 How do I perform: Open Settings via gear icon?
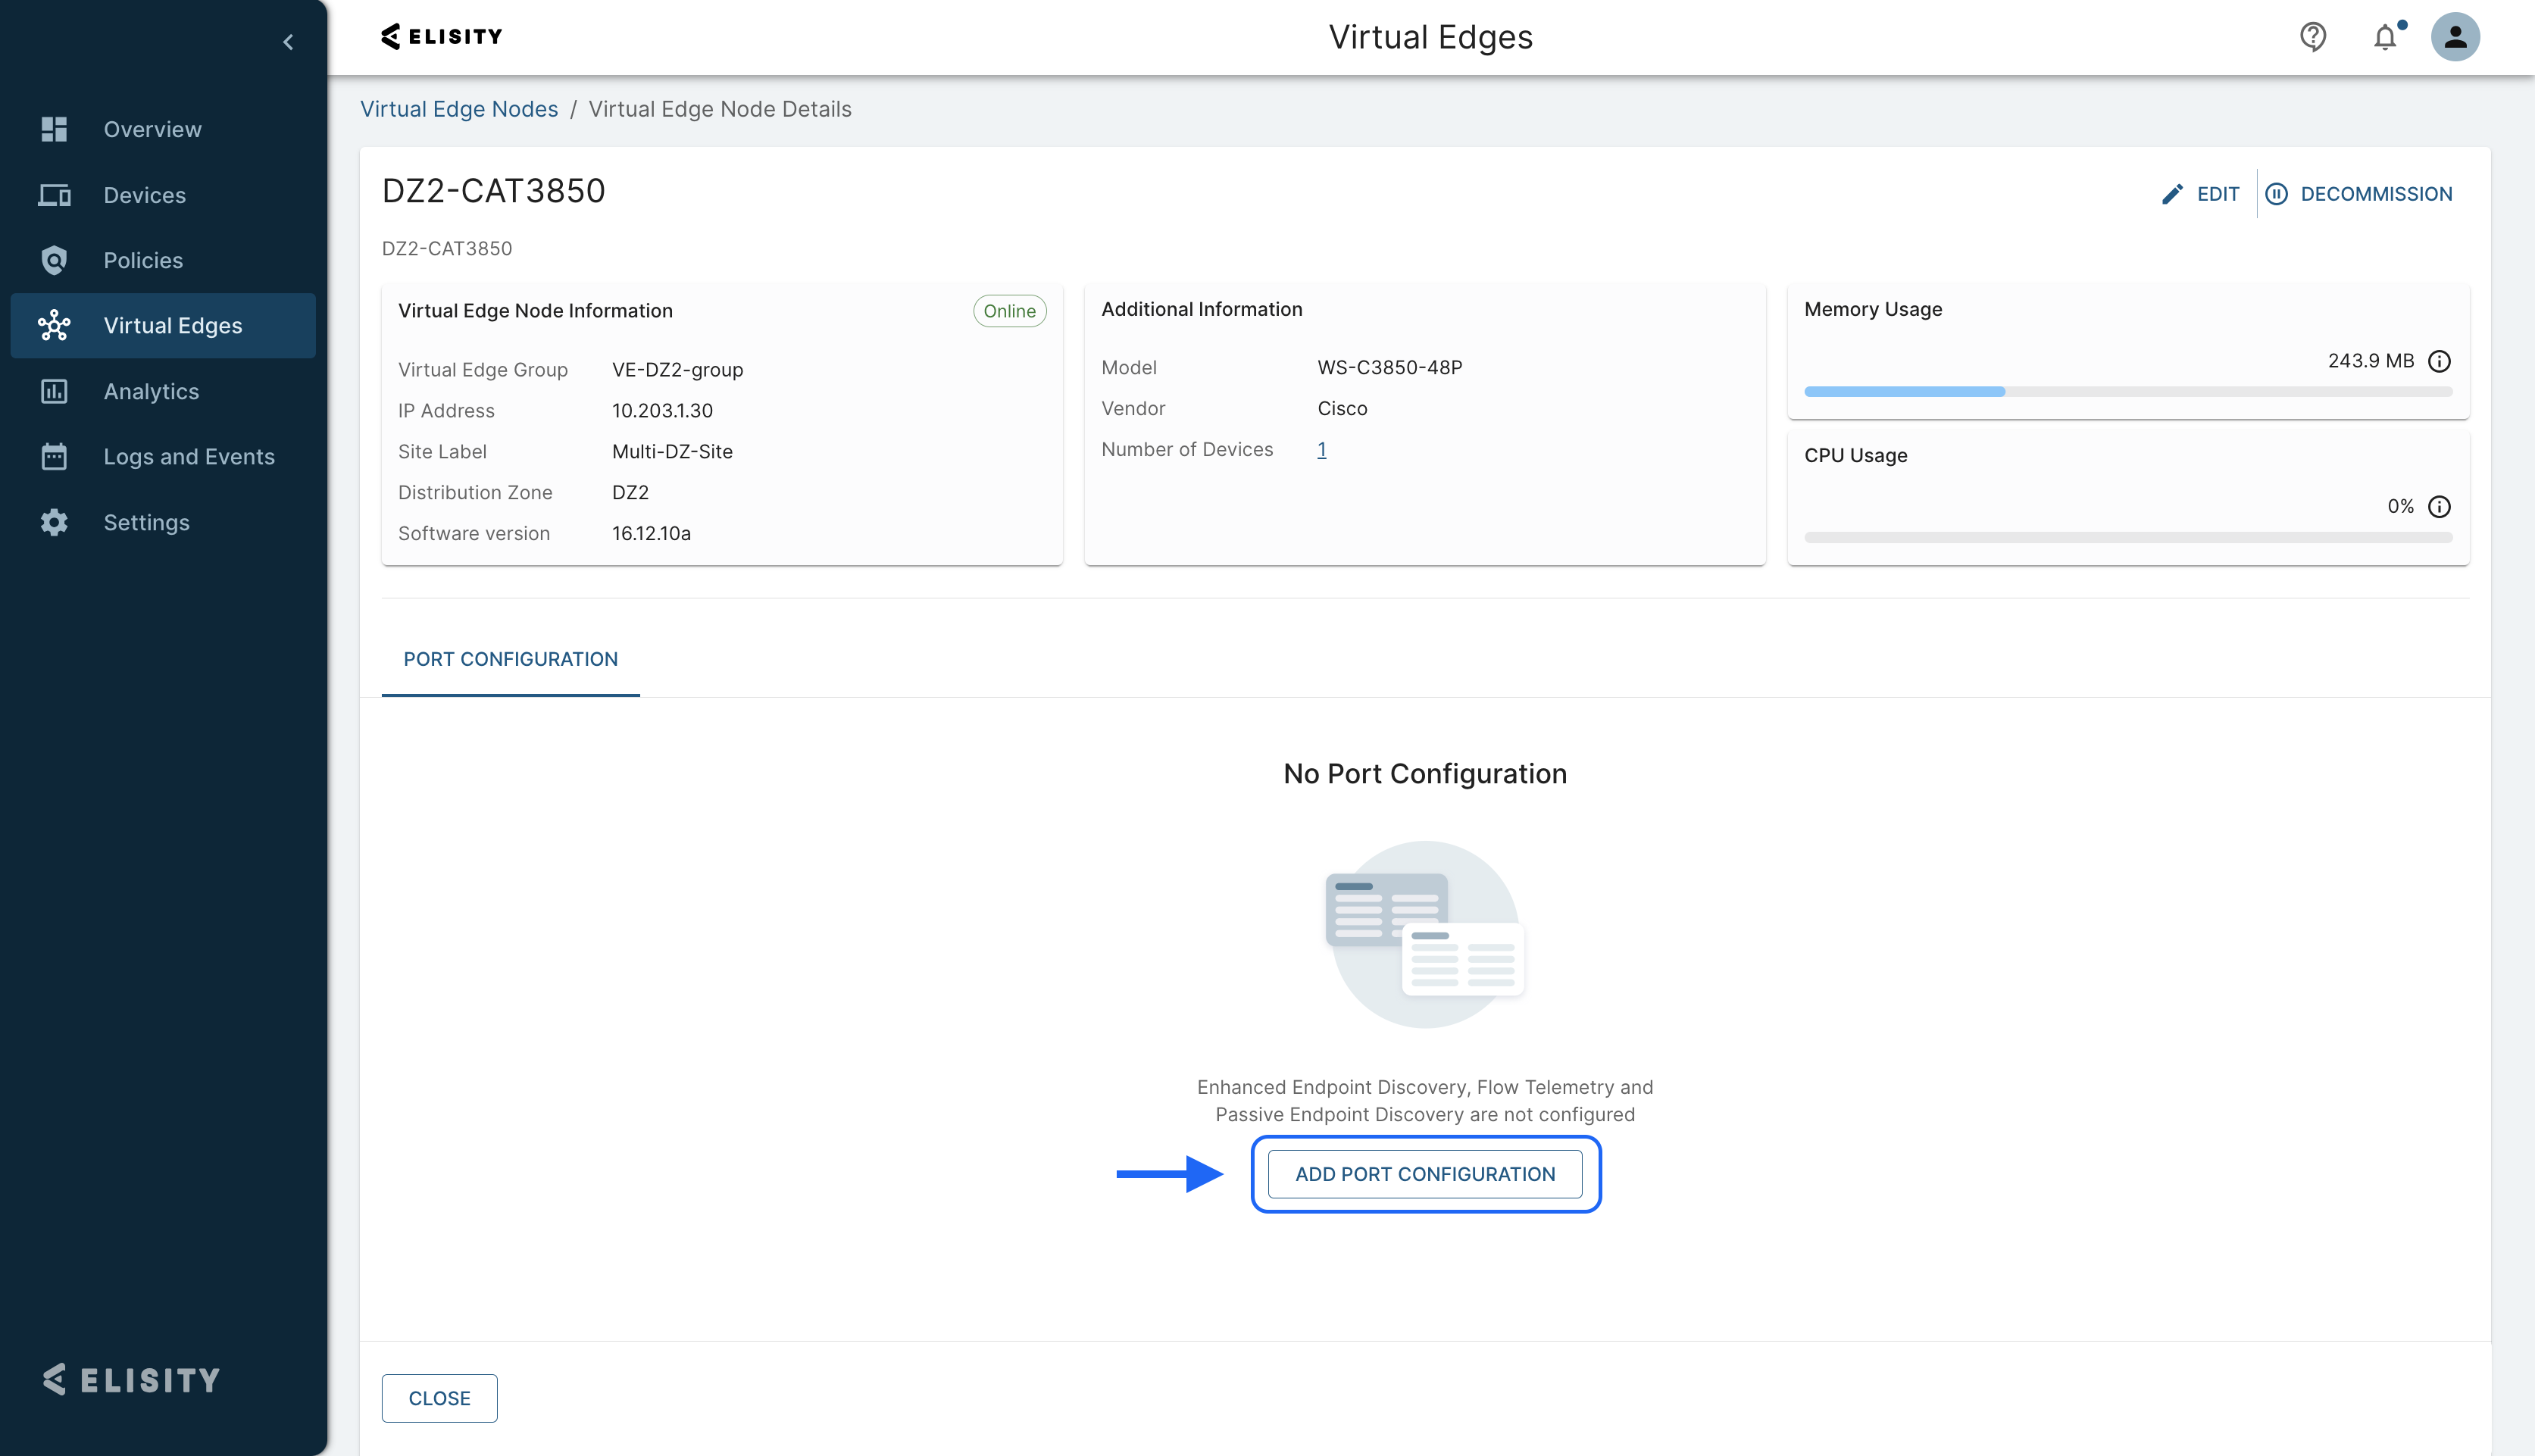(x=54, y=522)
